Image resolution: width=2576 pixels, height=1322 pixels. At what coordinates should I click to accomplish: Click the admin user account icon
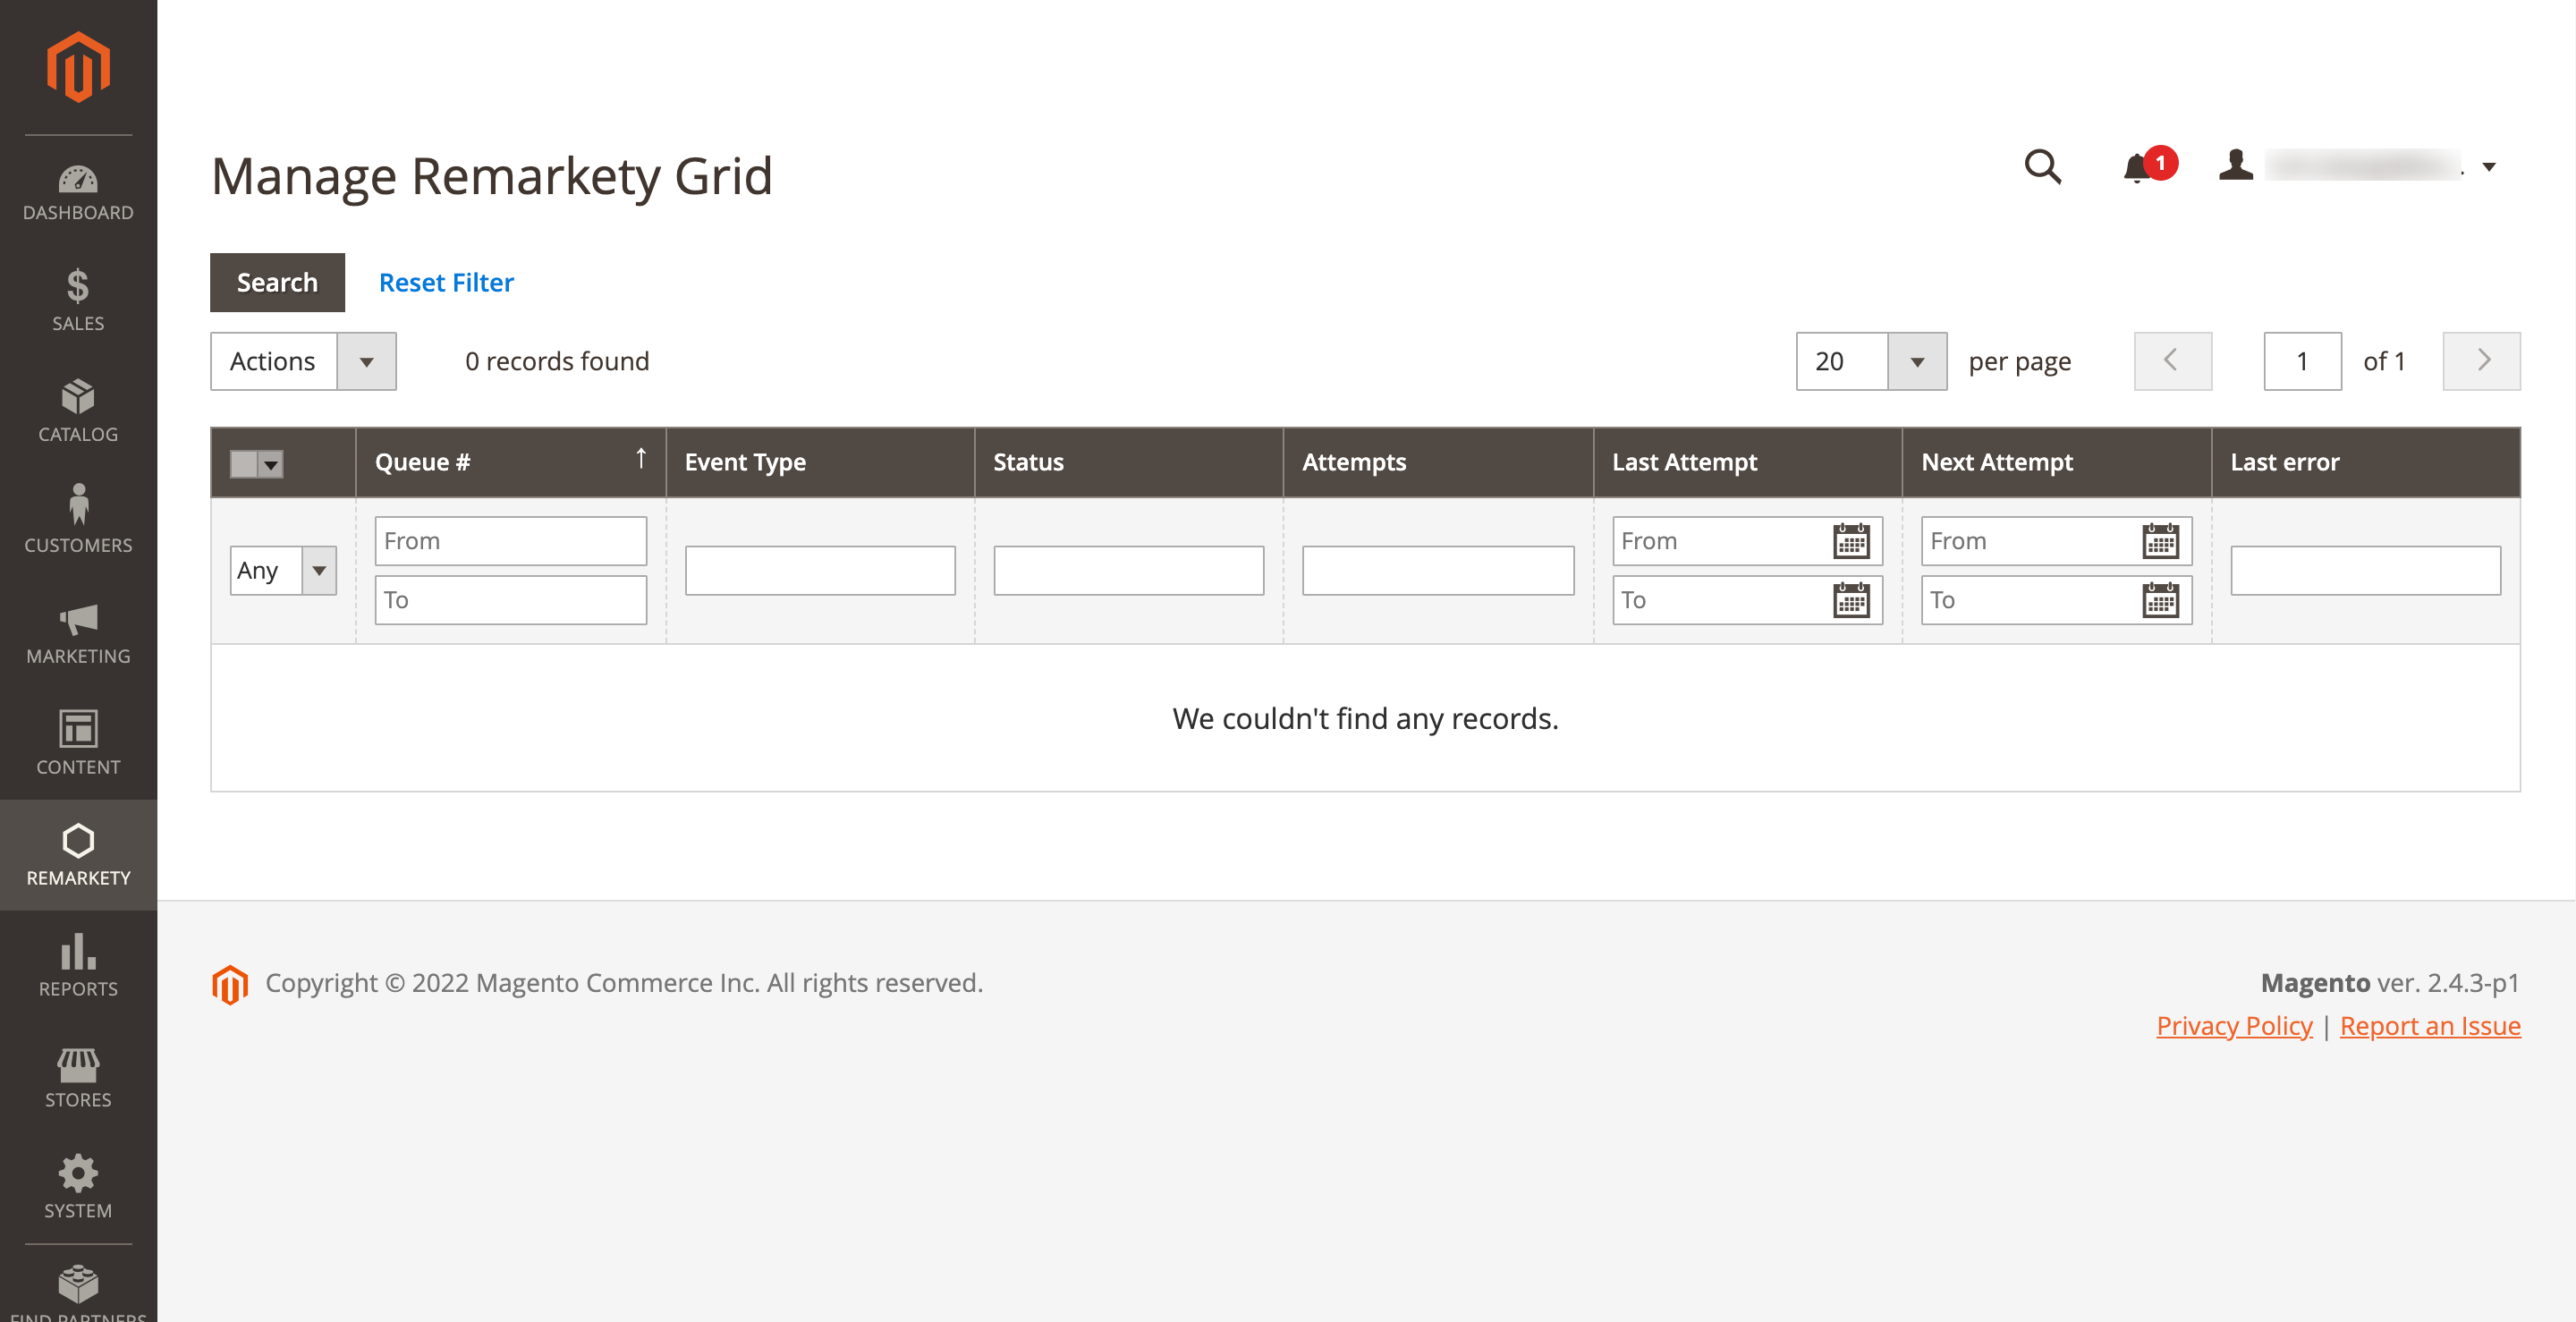(2235, 165)
